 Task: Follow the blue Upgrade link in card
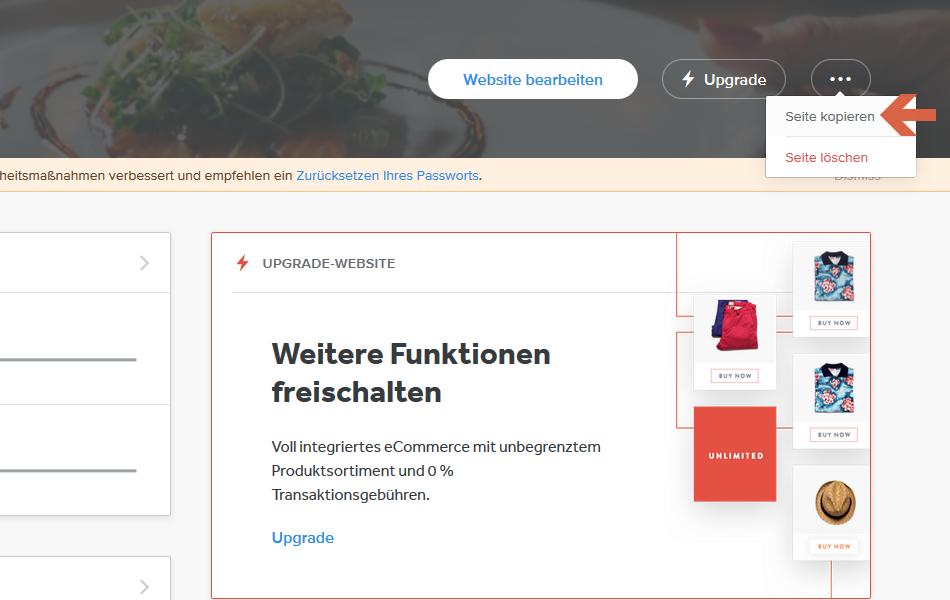pyautogui.click(x=302, y=538)
